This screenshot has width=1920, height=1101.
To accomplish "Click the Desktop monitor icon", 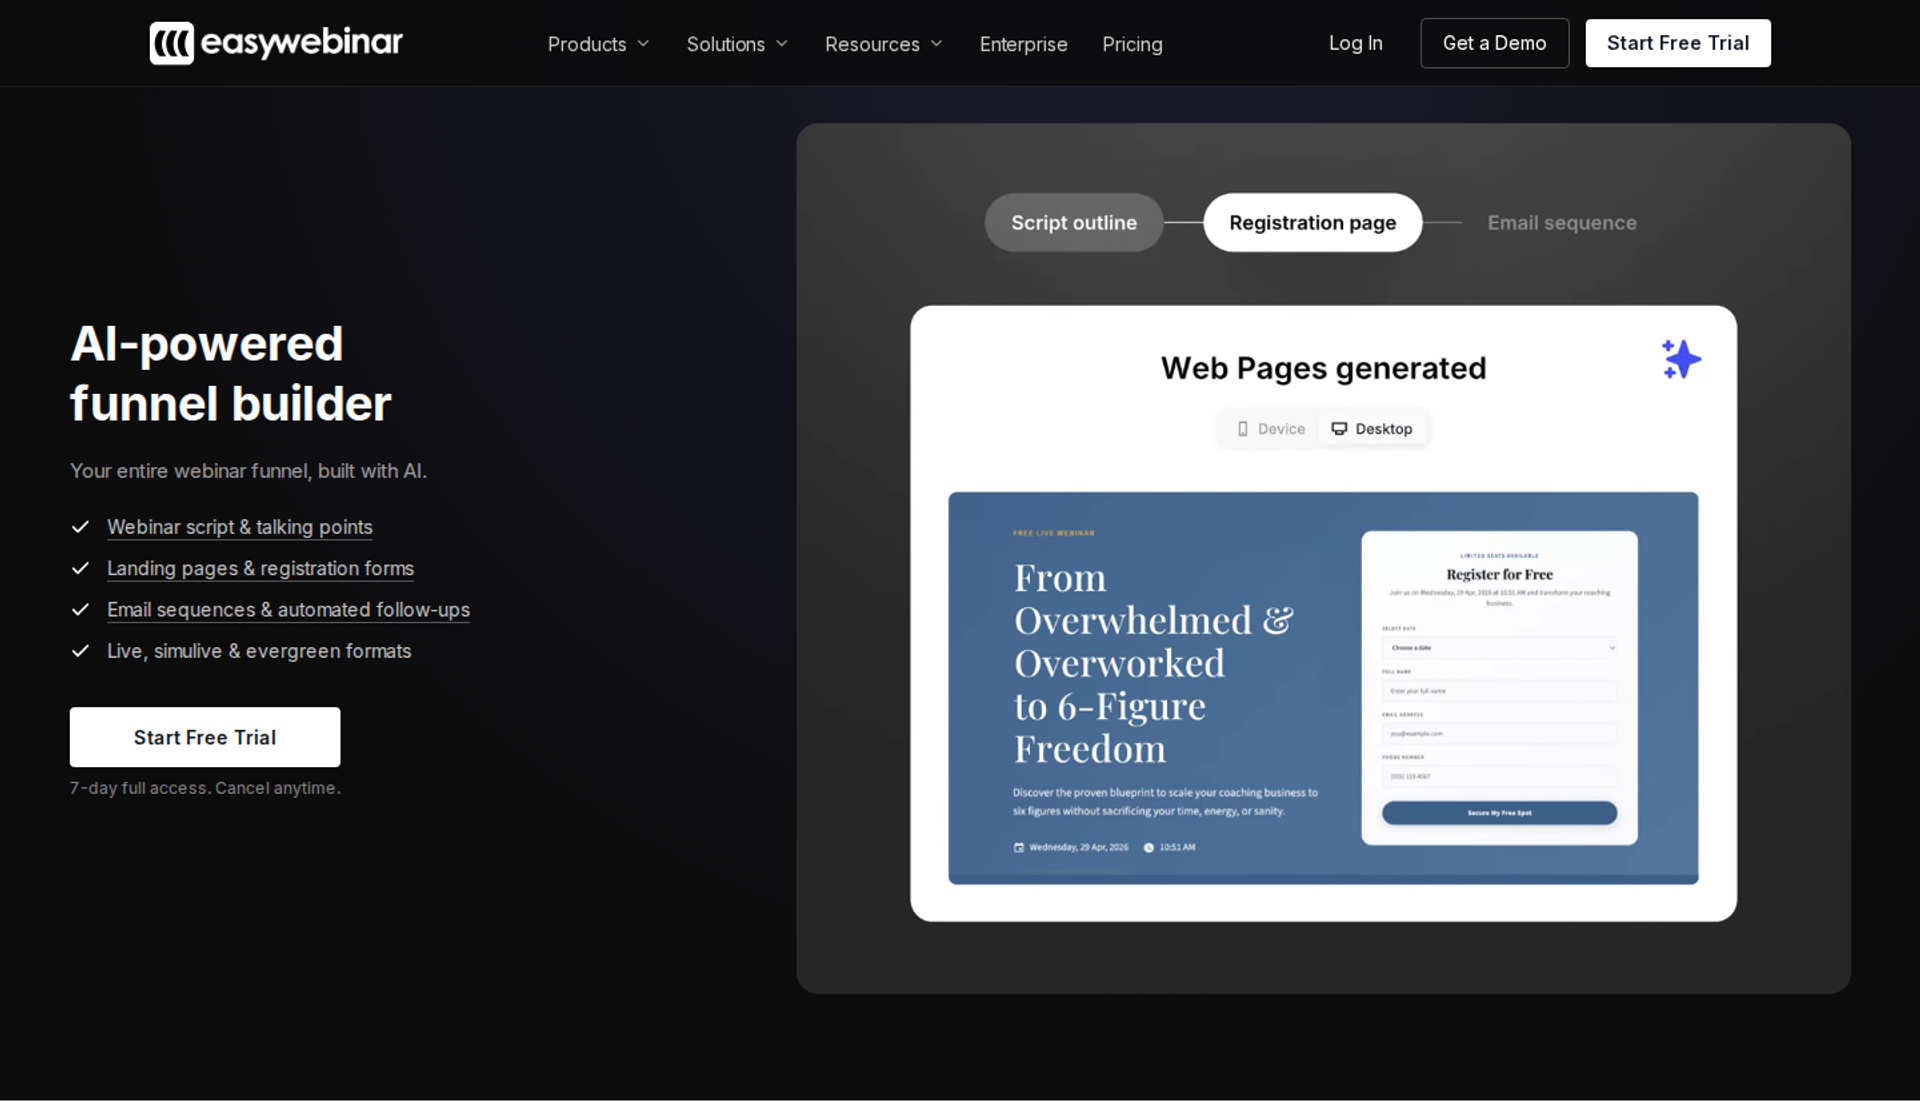I will [1339, 429].
